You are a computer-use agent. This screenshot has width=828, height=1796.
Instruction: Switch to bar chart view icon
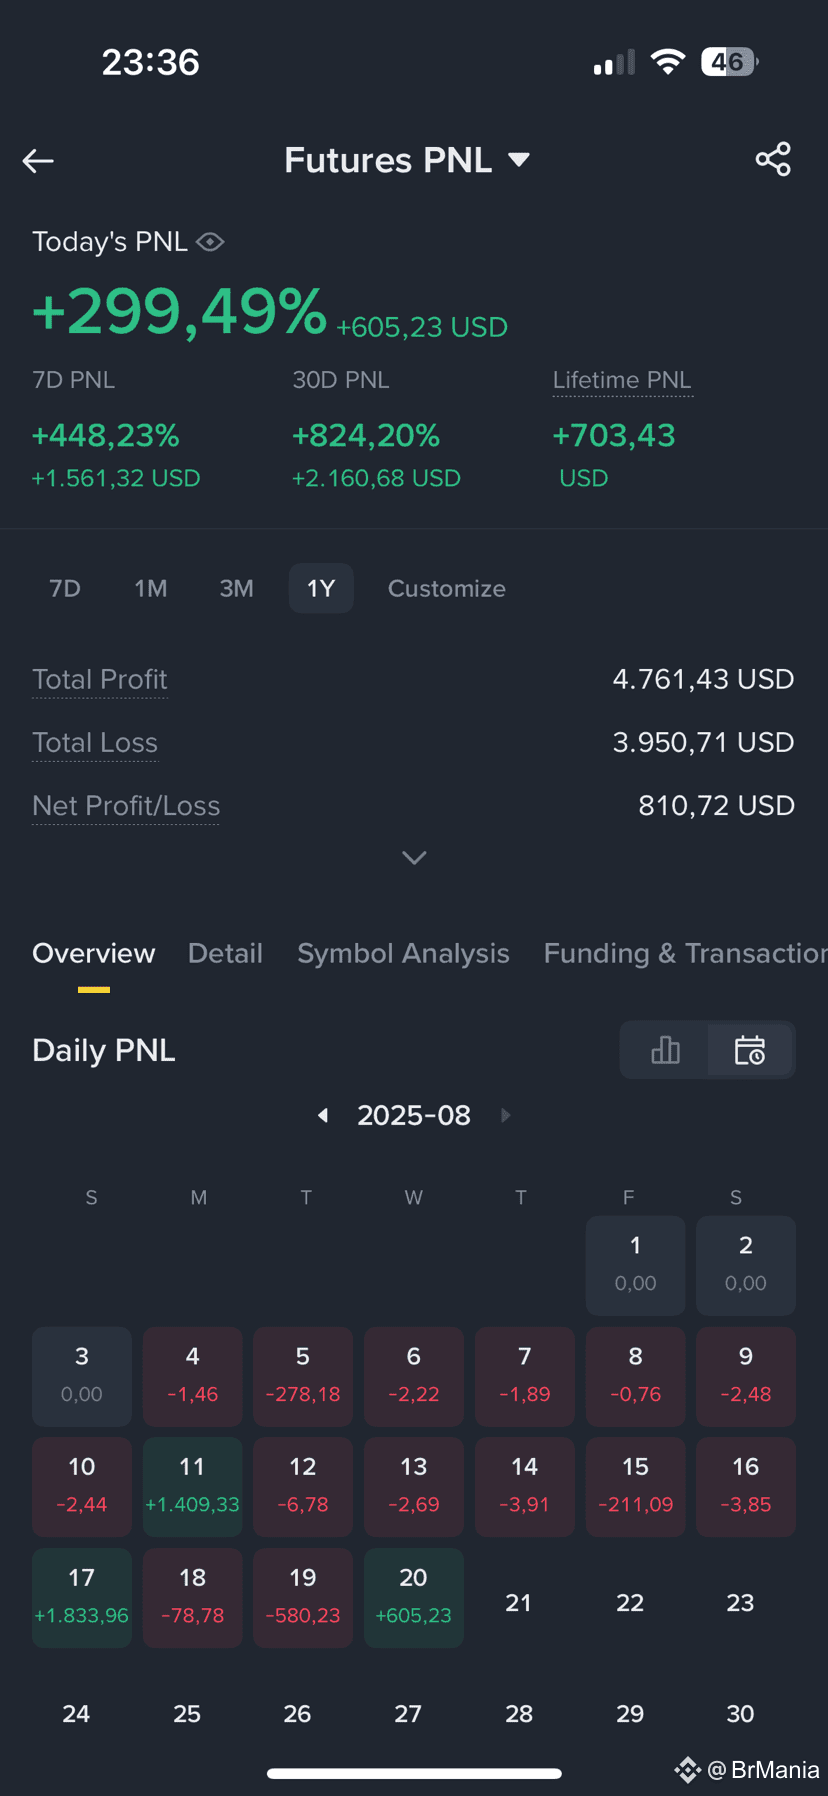[x=665, y=1050]
